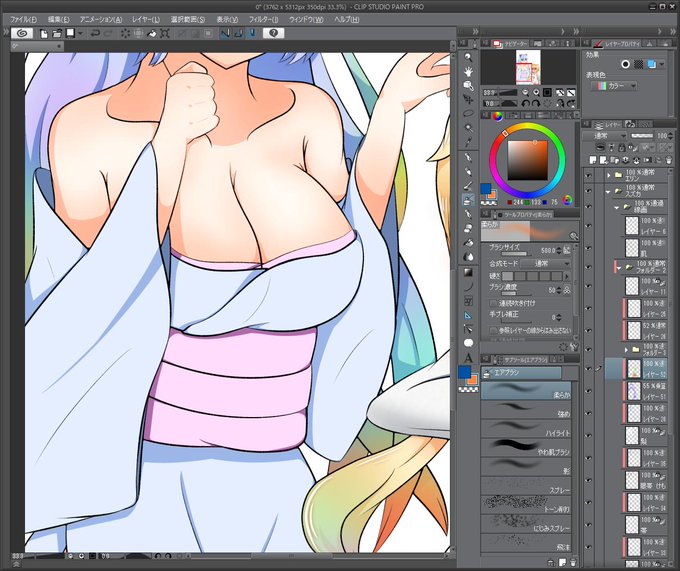Image resolution: width=680 pixels, height=571 pixels.
Task: Select the Eraser tool in the toolbox
Action: 468,228
